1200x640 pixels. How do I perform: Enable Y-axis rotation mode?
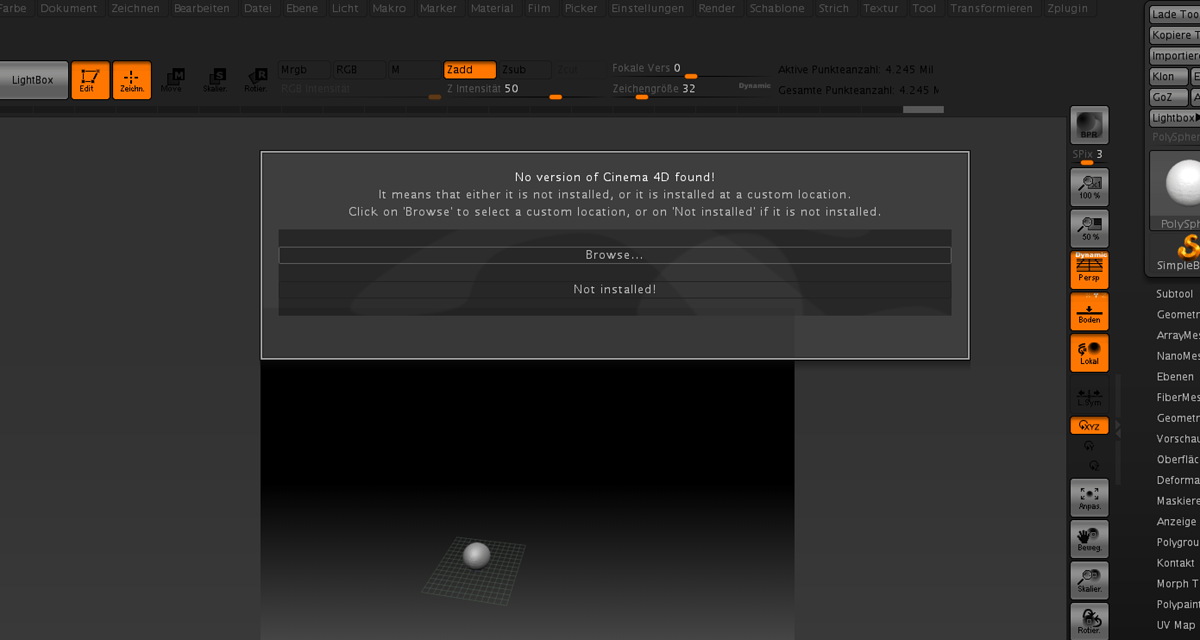click(x=1089, y=446)
